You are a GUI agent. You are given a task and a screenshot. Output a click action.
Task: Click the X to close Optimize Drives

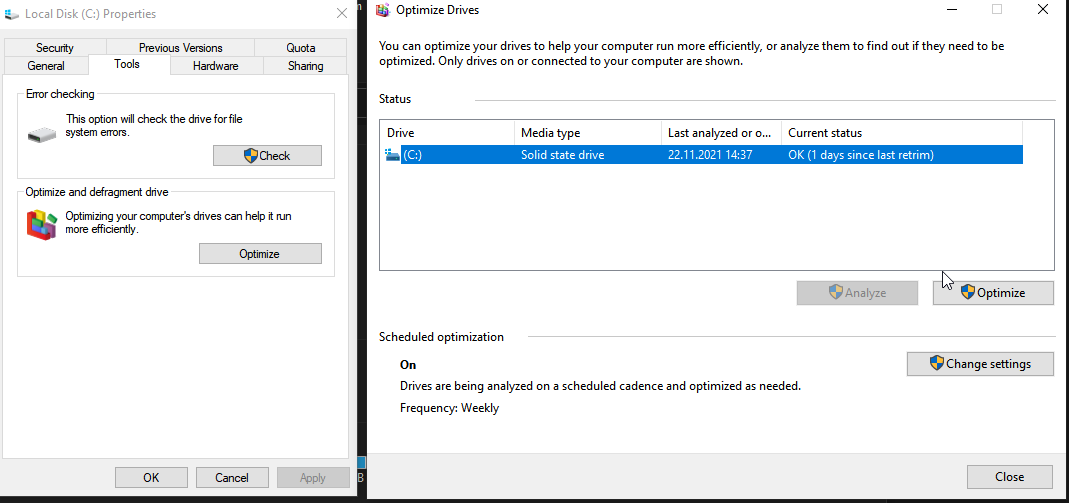click(x=1042, y=10)
